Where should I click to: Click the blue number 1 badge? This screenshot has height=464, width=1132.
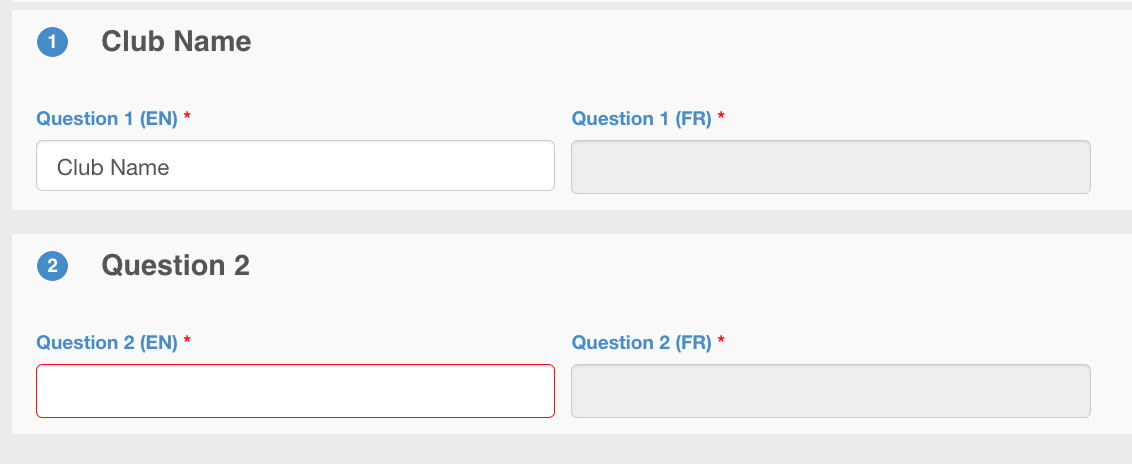coord(52,43)
